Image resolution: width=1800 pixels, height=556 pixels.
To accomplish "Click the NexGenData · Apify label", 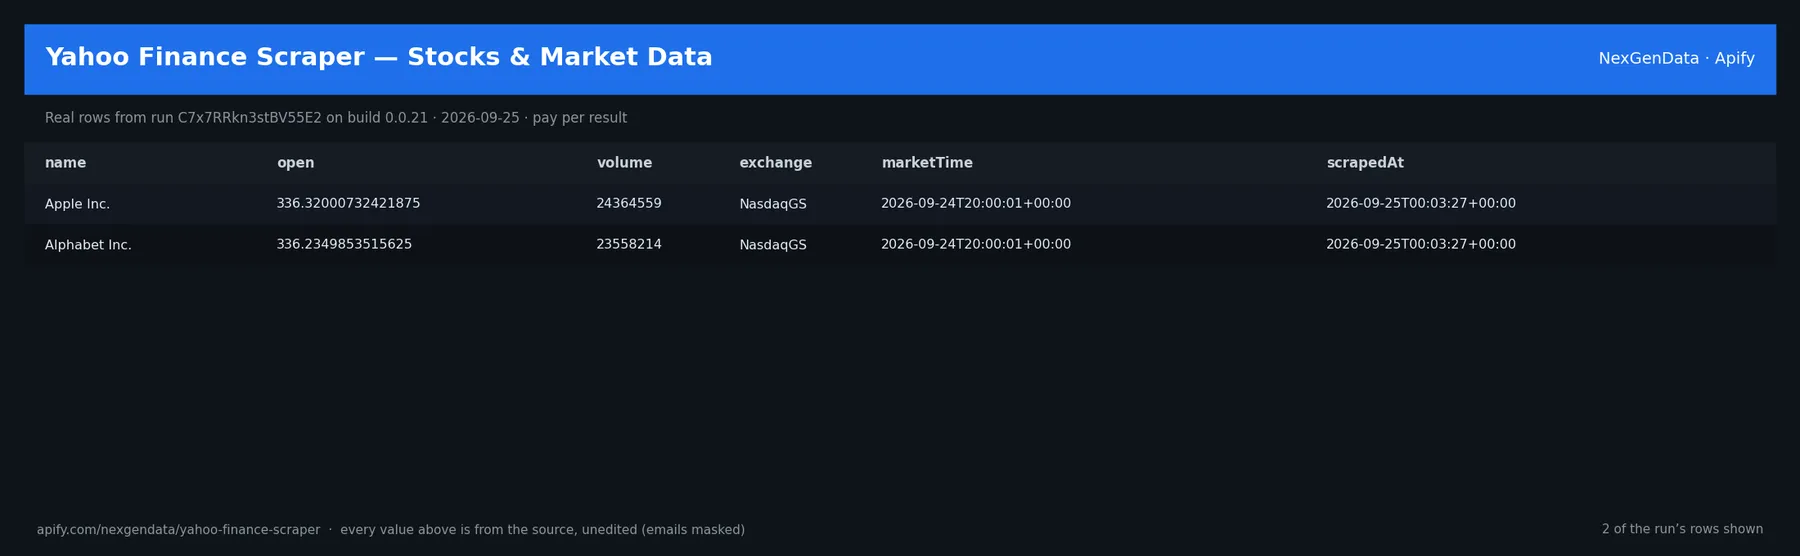I will 1676,59.
